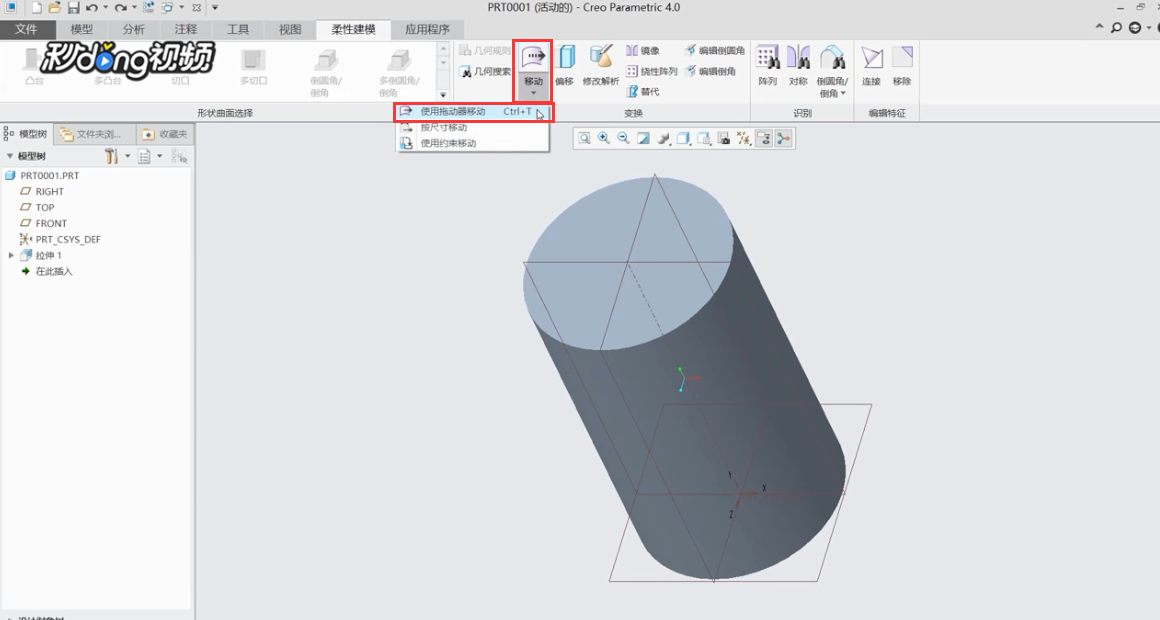The height and width of the screenshot is (620, 1160).
Task: Click the Windows switch icon in quick access
Action: tap(168, 7)
